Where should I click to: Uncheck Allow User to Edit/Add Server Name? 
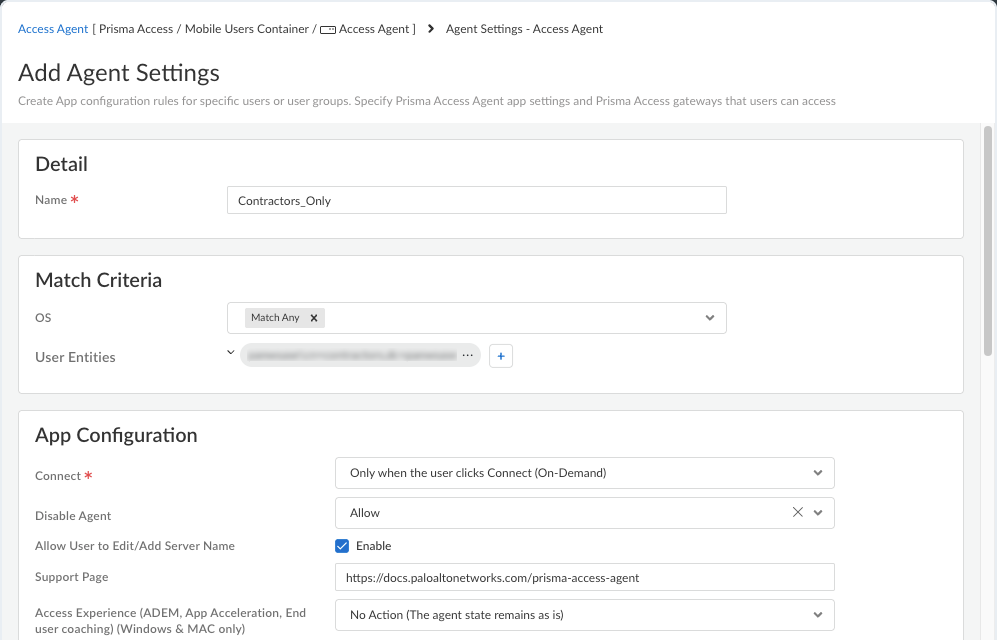coord(342,546)
